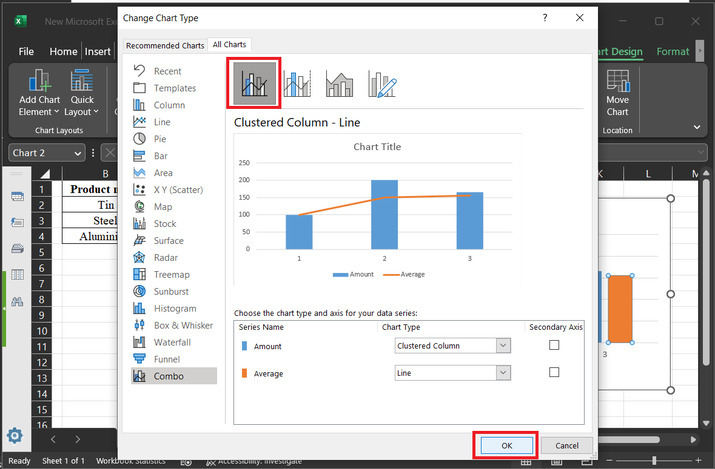
Task: Click the orange Average series color swatch
Action: [x=246, y=373]
